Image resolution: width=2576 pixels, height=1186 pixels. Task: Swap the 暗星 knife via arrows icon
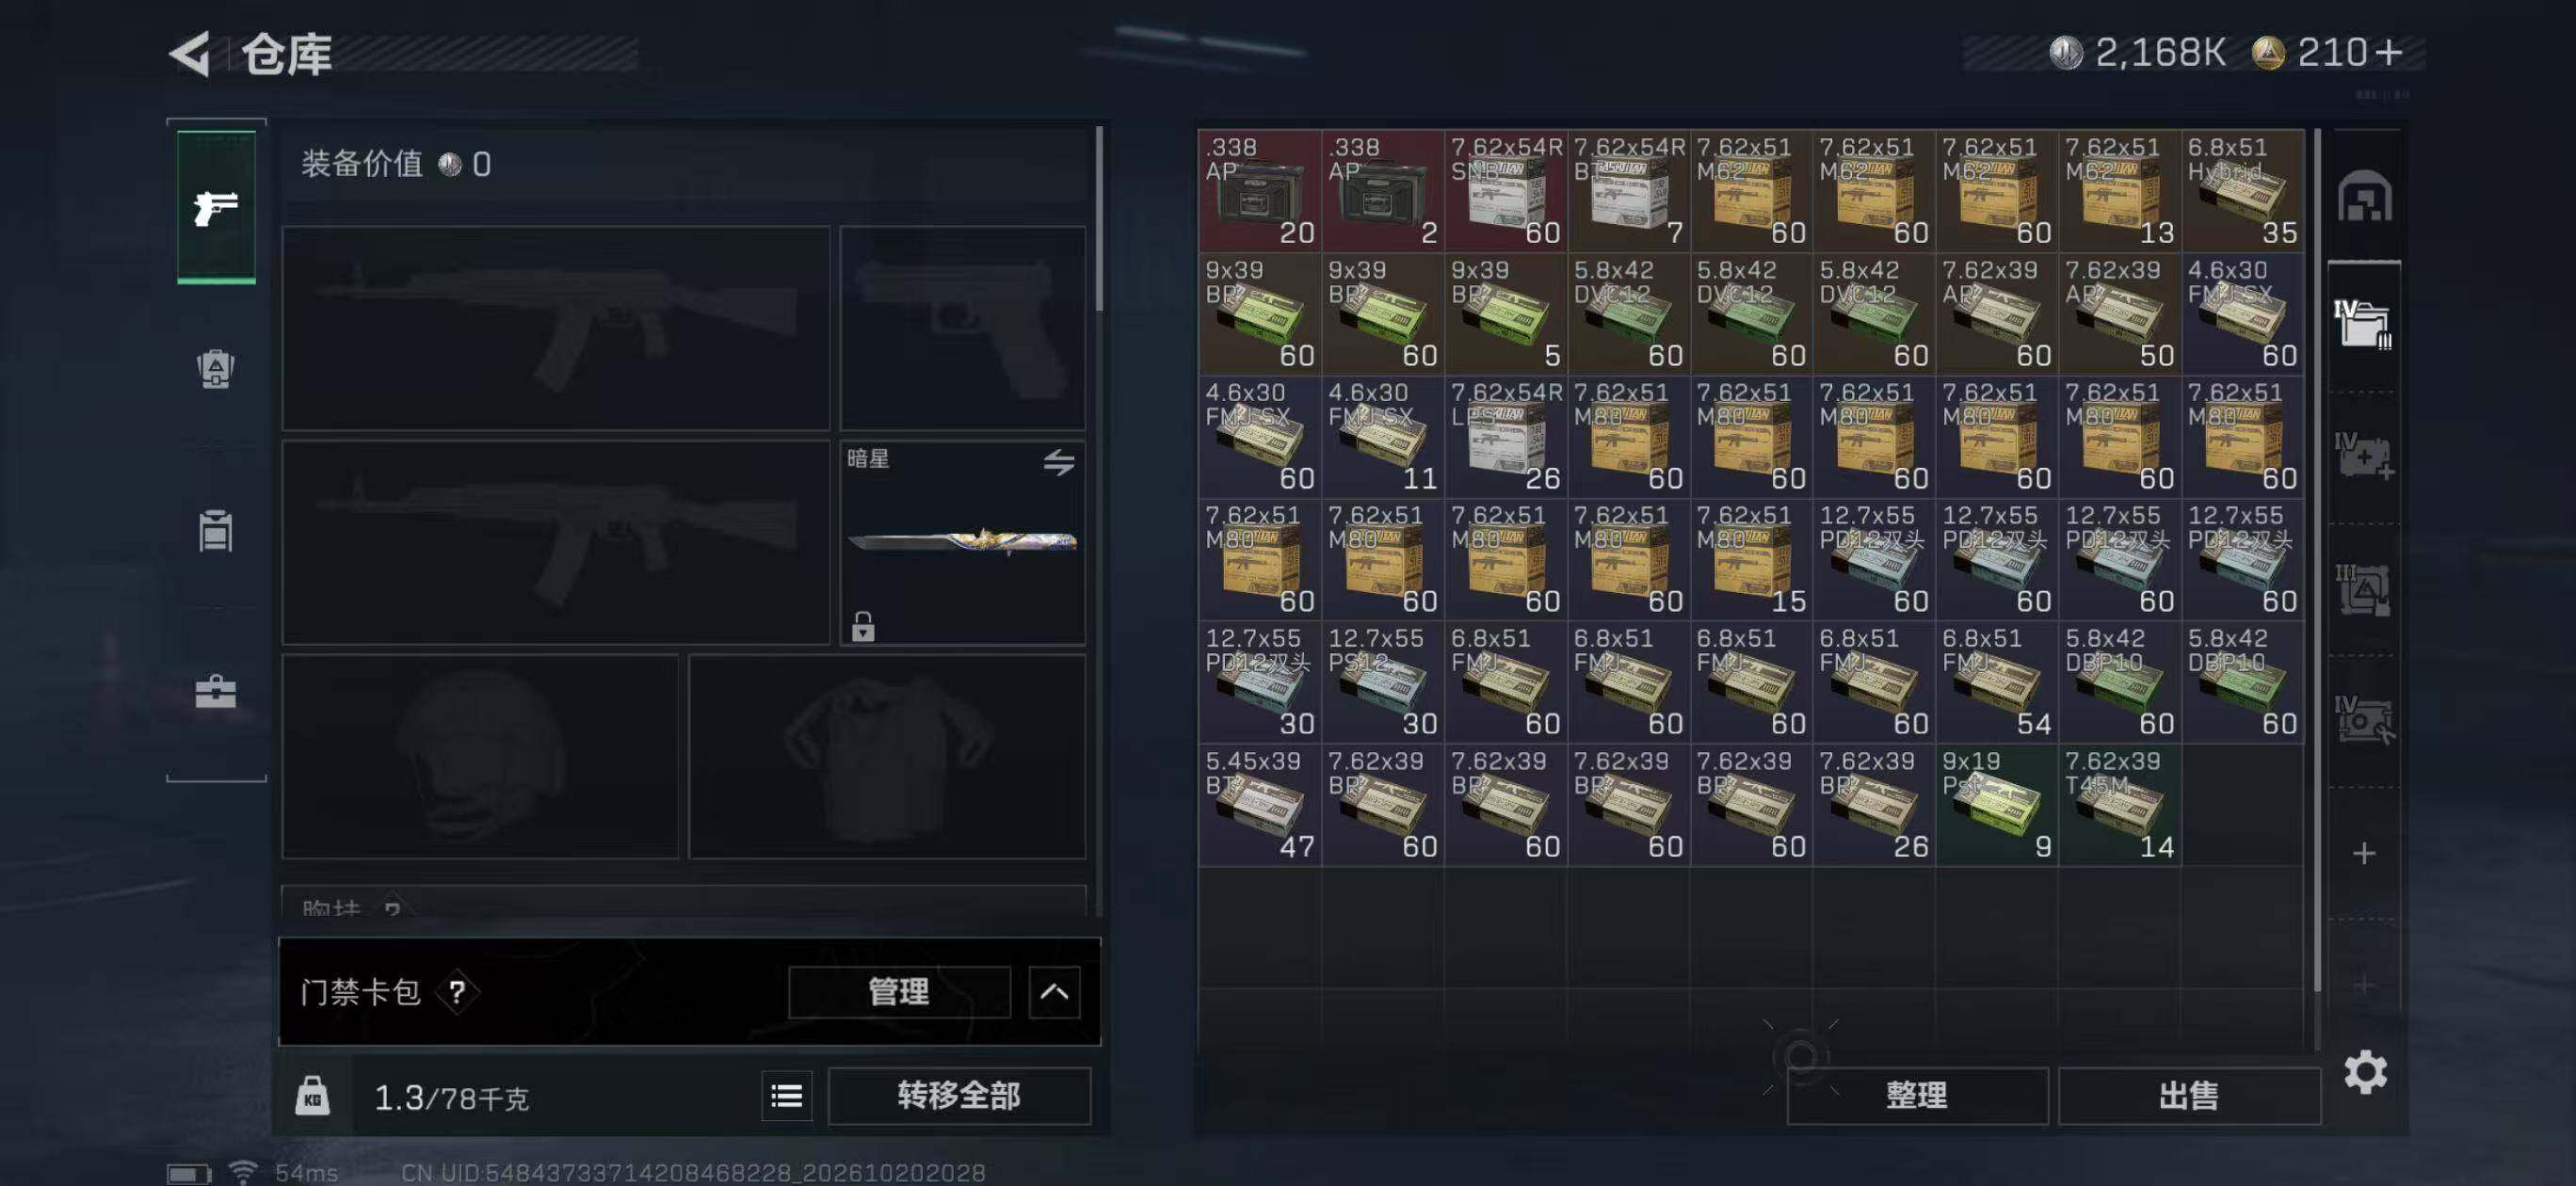pos(1059,461)
